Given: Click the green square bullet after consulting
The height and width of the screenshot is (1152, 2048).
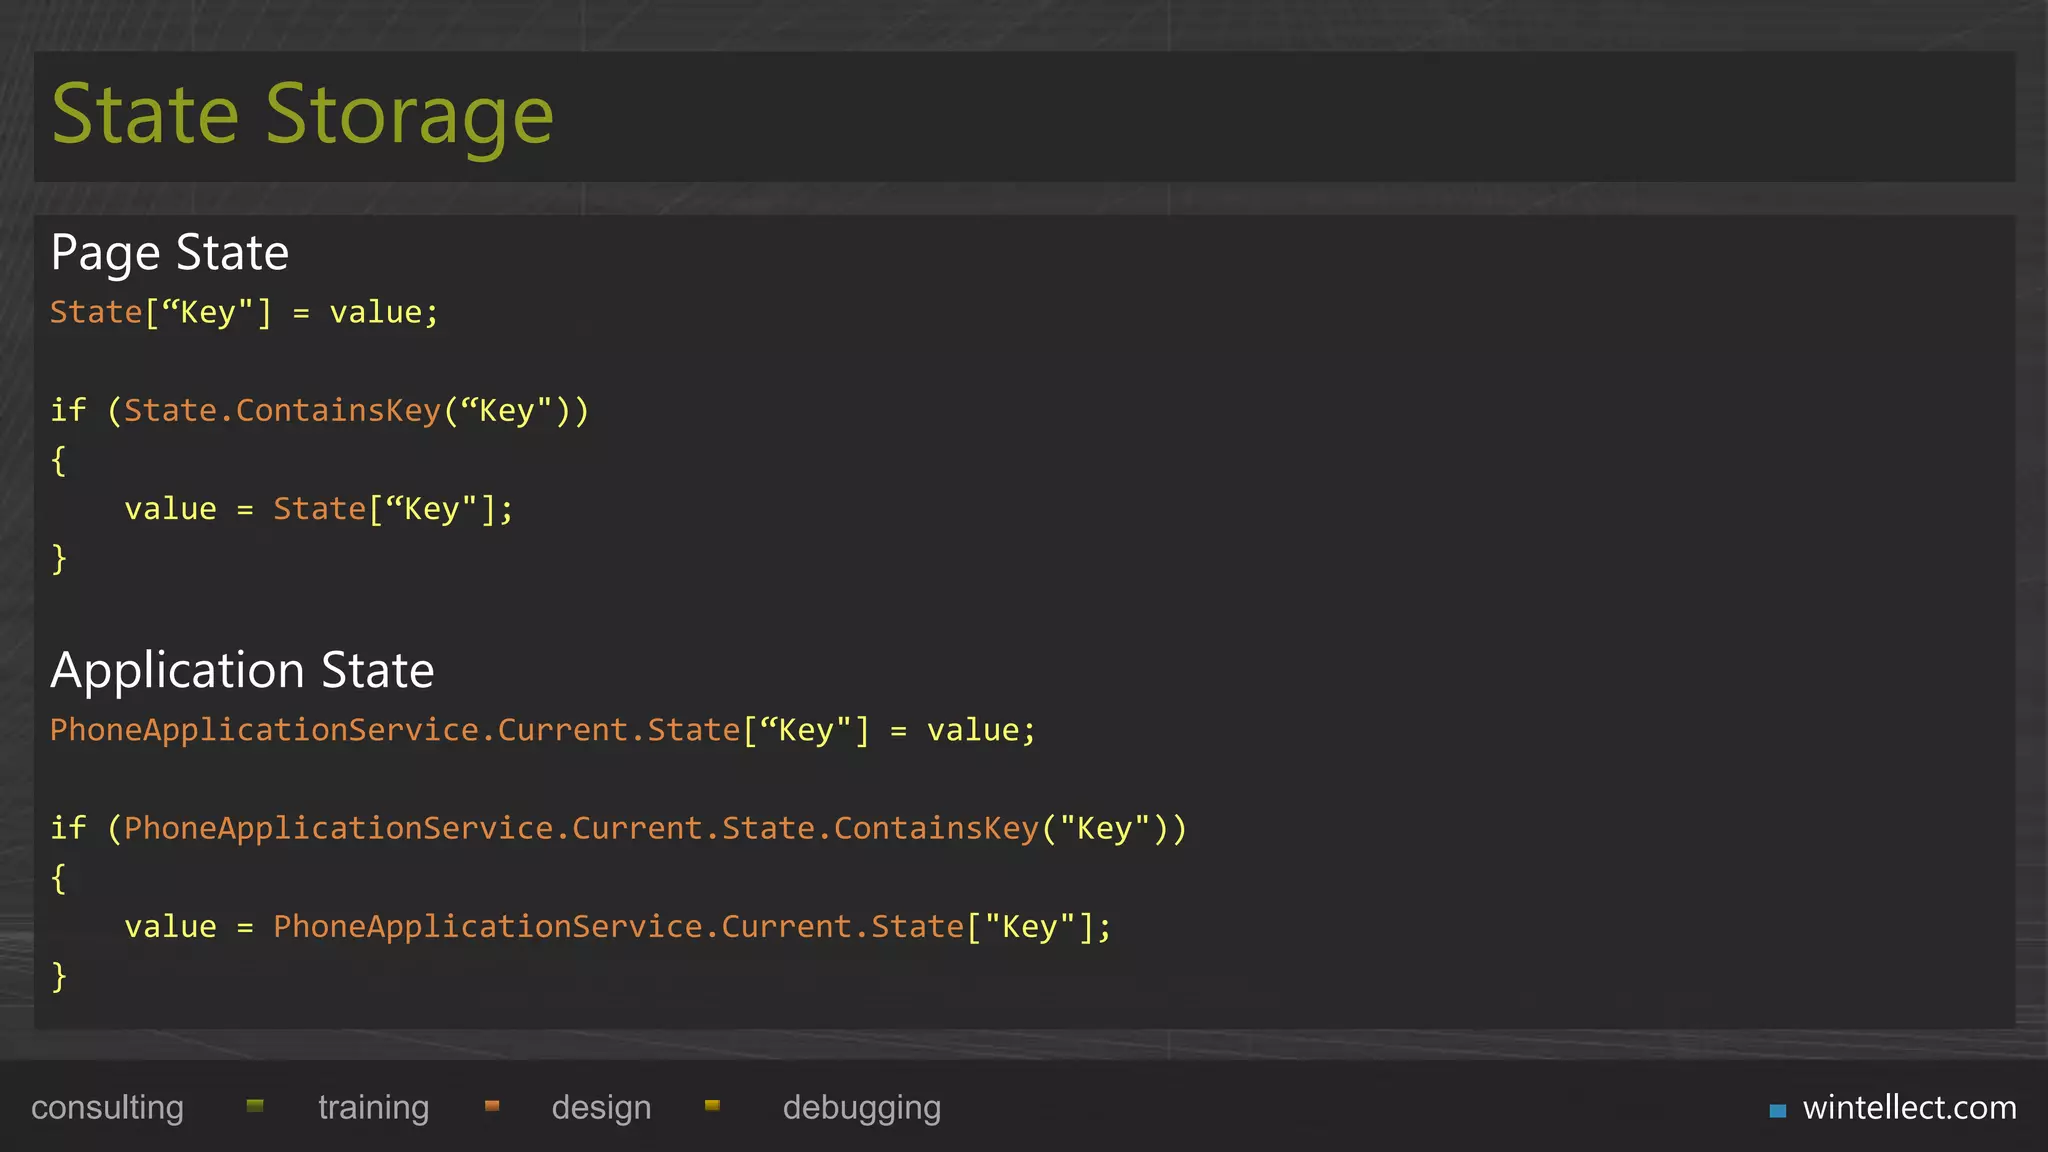Looking at the screenshot, I should click(255, 1106).
